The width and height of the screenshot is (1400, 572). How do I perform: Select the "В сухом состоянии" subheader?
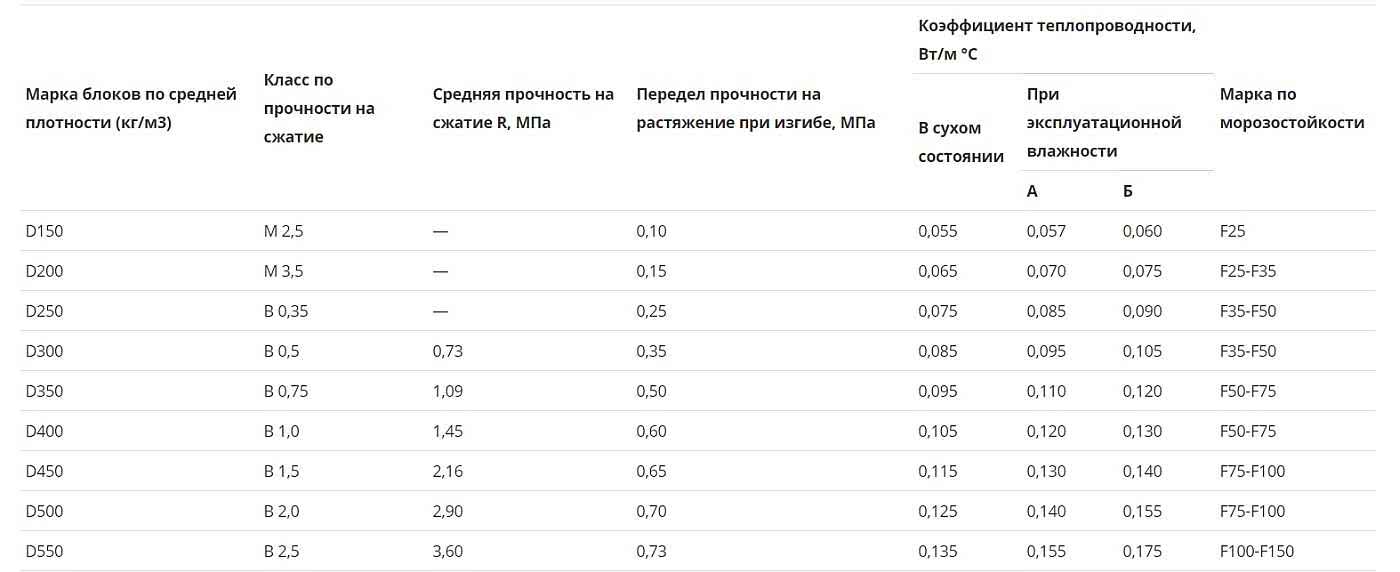click(x=961, y=142)
